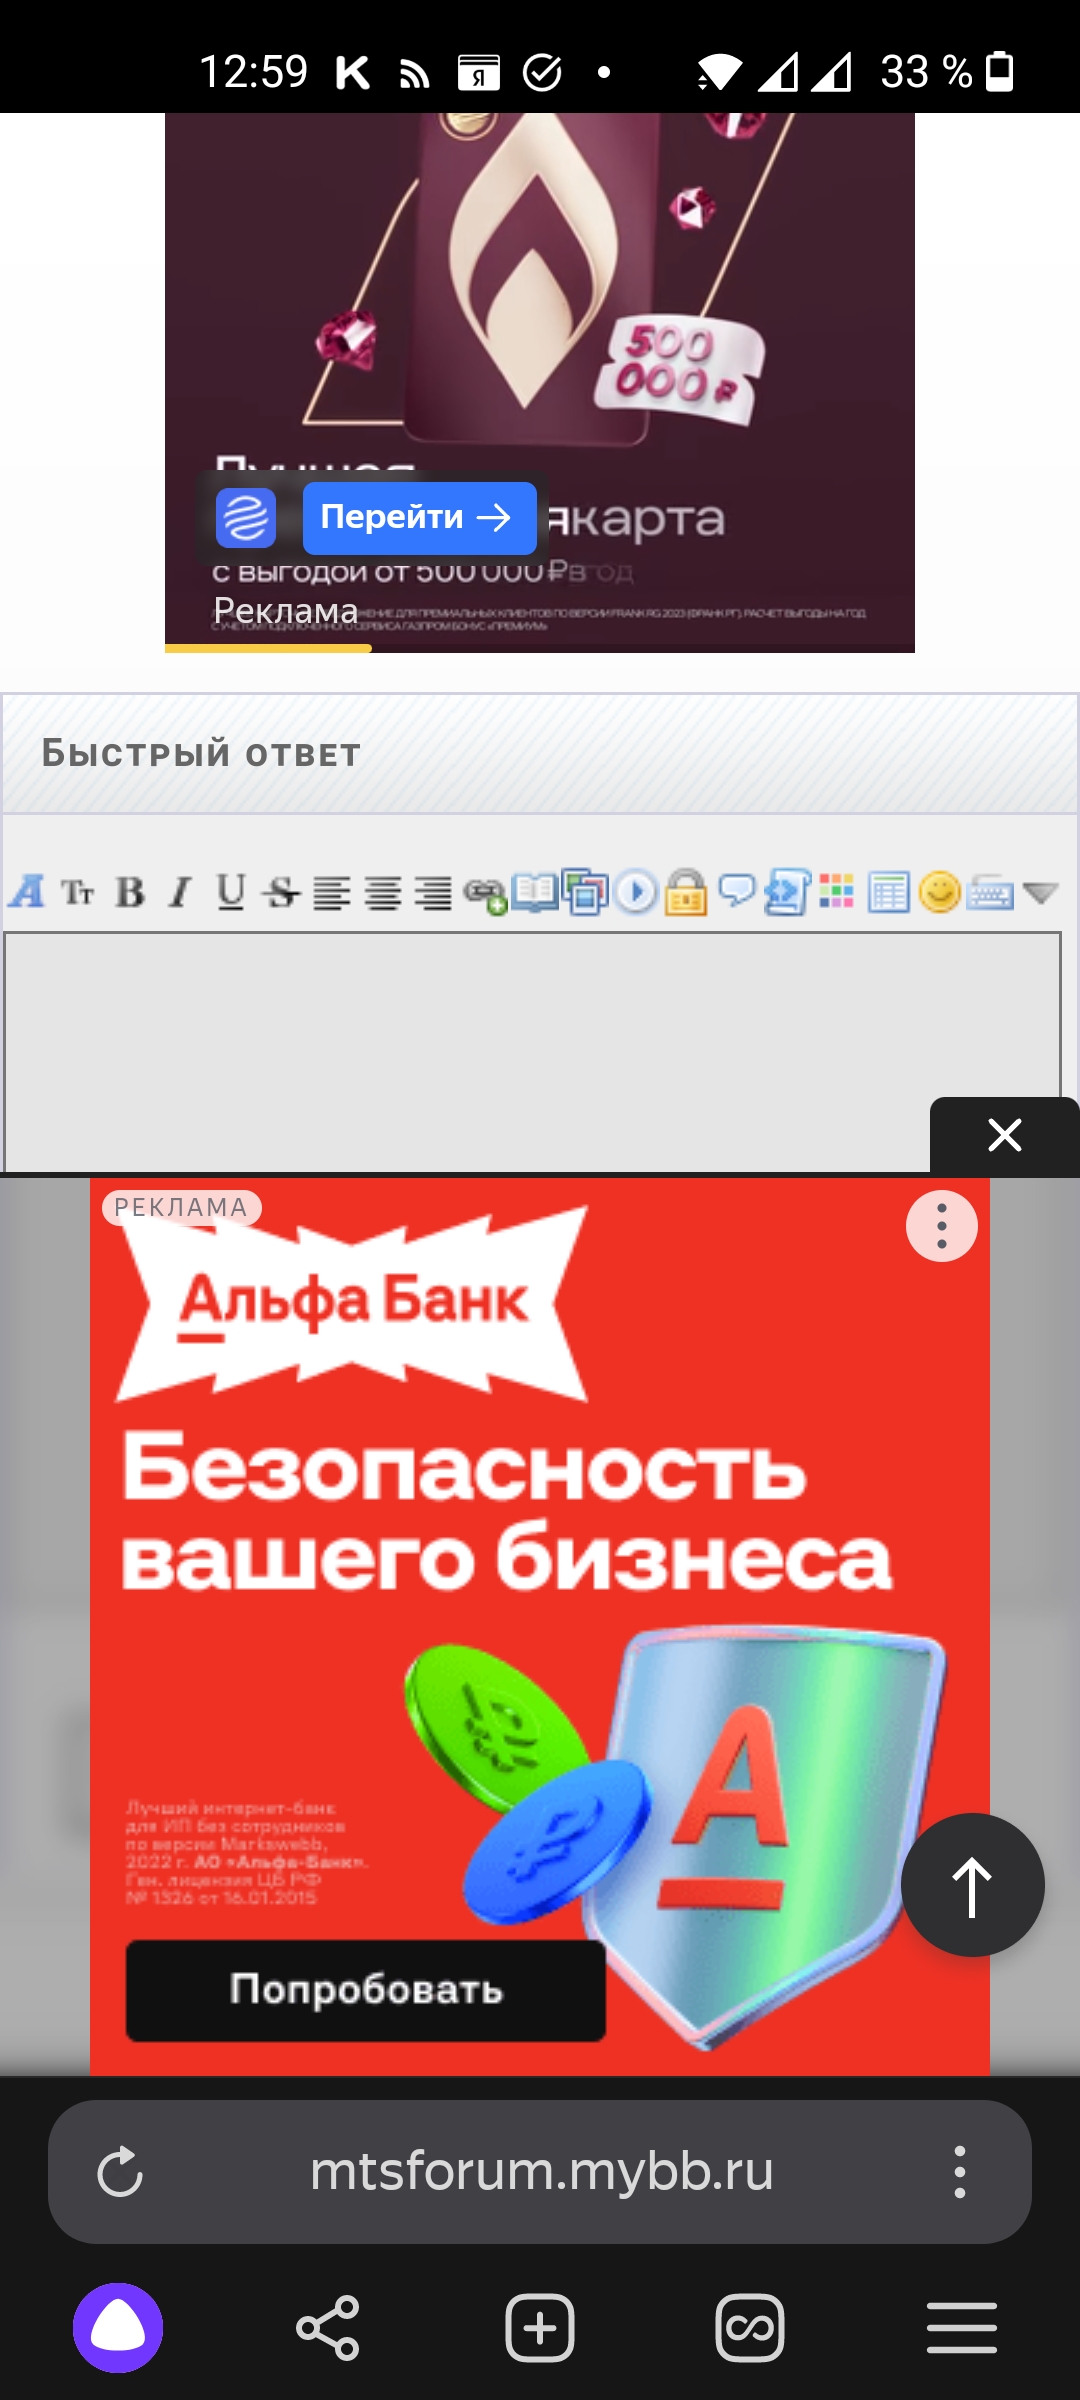Close the Alfa Bank ad overlay

(1004, 1135)
